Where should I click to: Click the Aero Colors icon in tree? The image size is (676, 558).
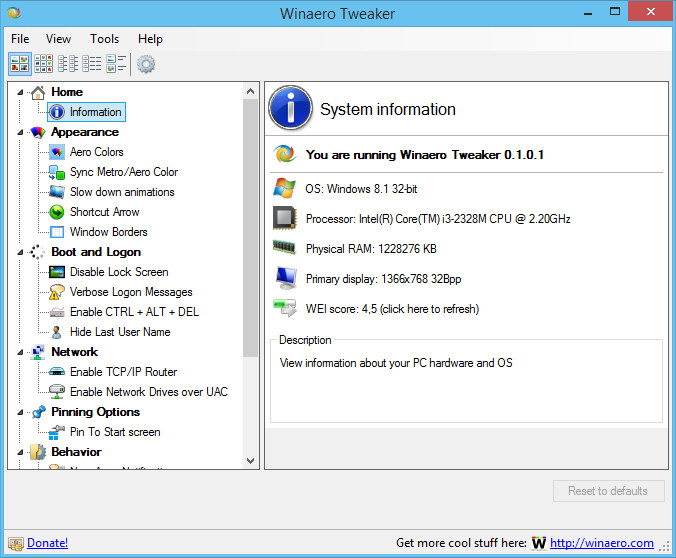57,152
